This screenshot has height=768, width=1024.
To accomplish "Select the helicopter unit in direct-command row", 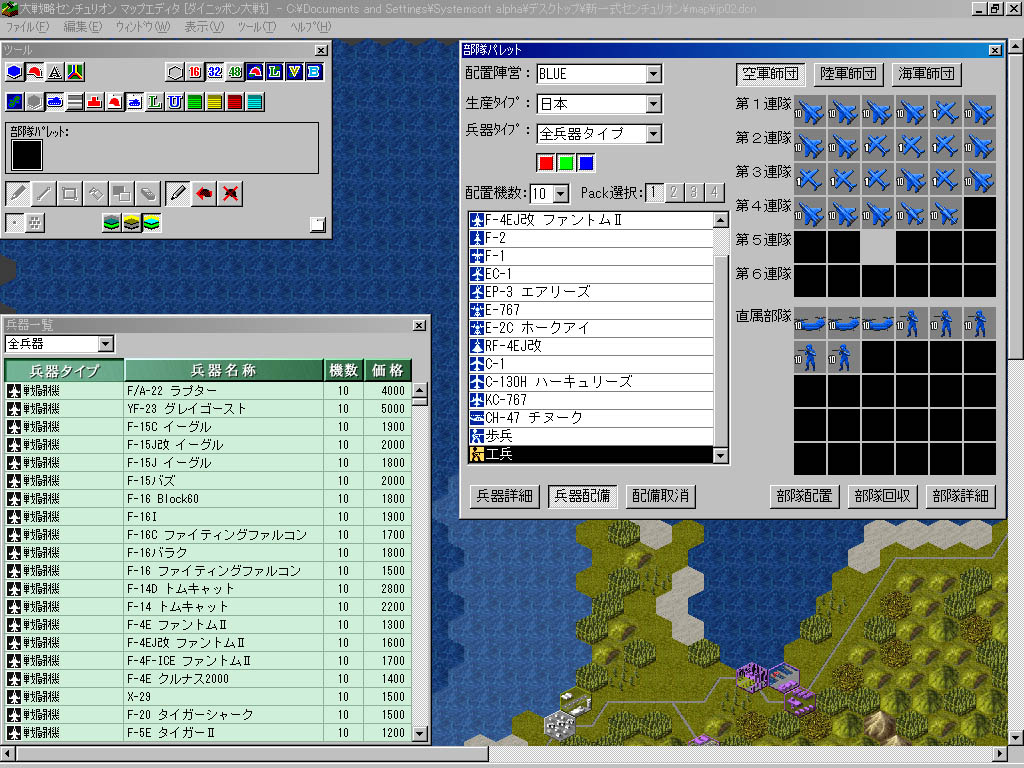I will click(810, 322).
